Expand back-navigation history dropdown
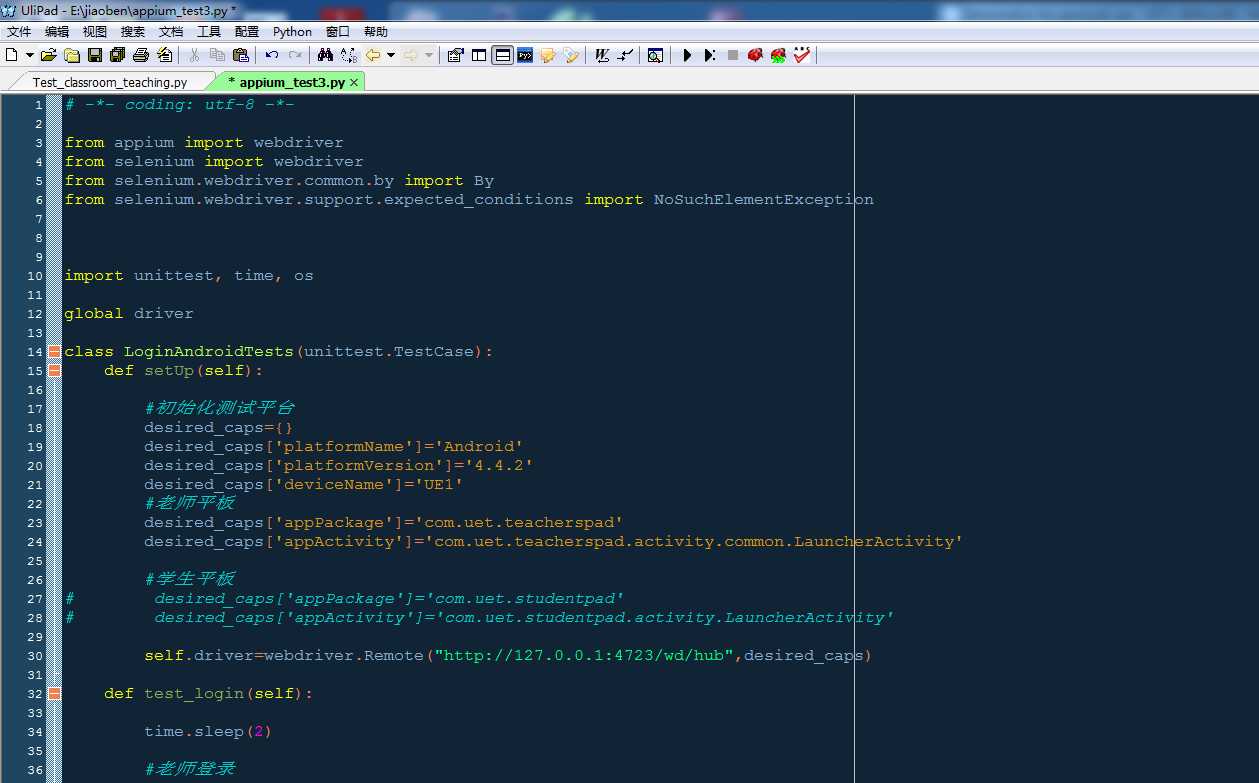The height and width of the screenshot is (783, 1259). [x=391, y=55]
